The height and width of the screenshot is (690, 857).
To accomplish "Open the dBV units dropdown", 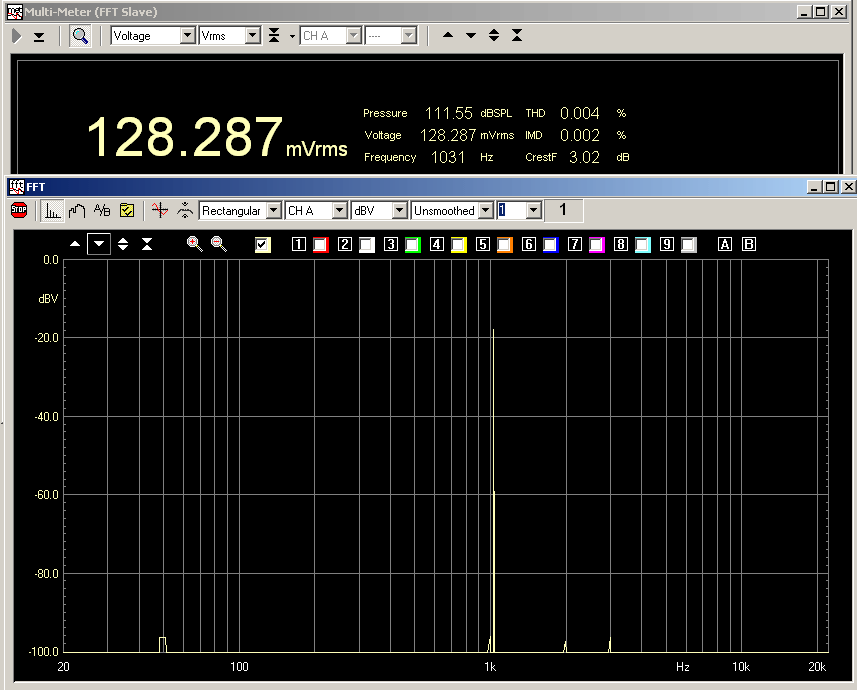I will point(399,211).
